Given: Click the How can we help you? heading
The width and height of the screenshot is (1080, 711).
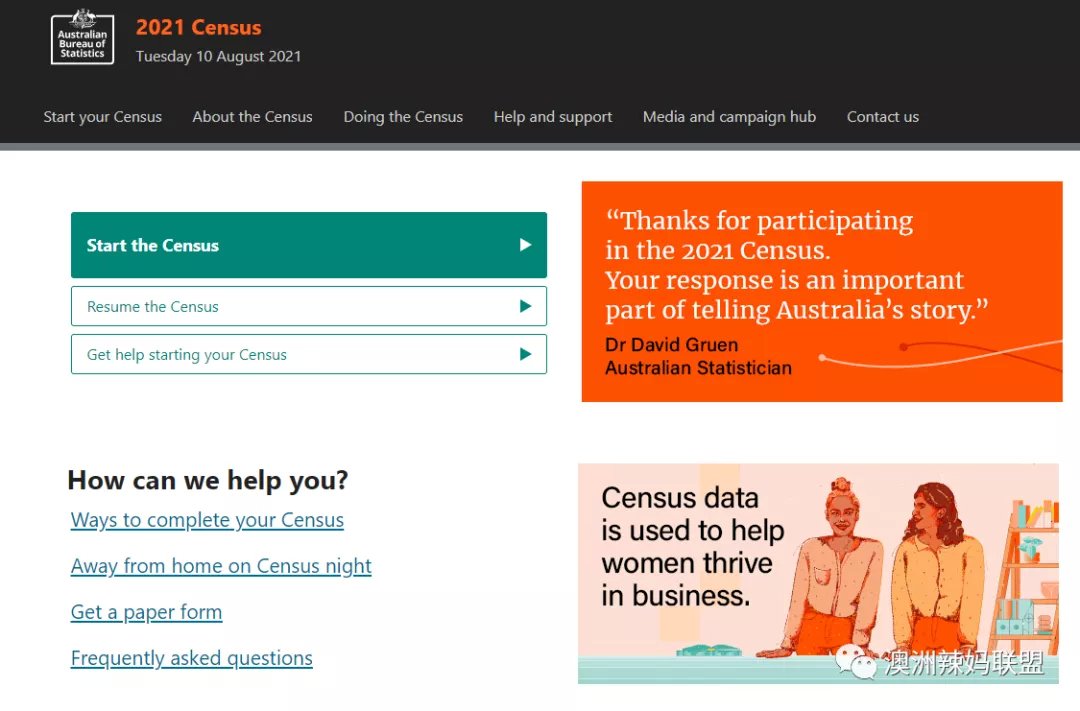Looking at the screenshot, I should [x=208, y=480].
